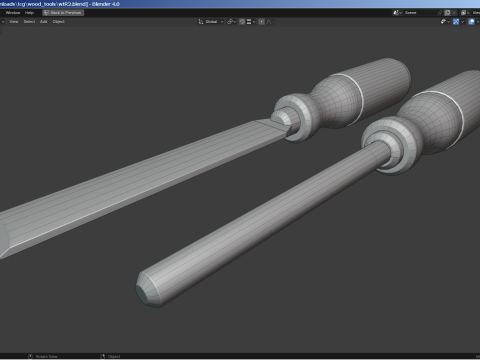This screenshot has width=480, height=360.
Task: Toggle snapping magnet icon
Action: pyautogui.click(x=242, y=22)
